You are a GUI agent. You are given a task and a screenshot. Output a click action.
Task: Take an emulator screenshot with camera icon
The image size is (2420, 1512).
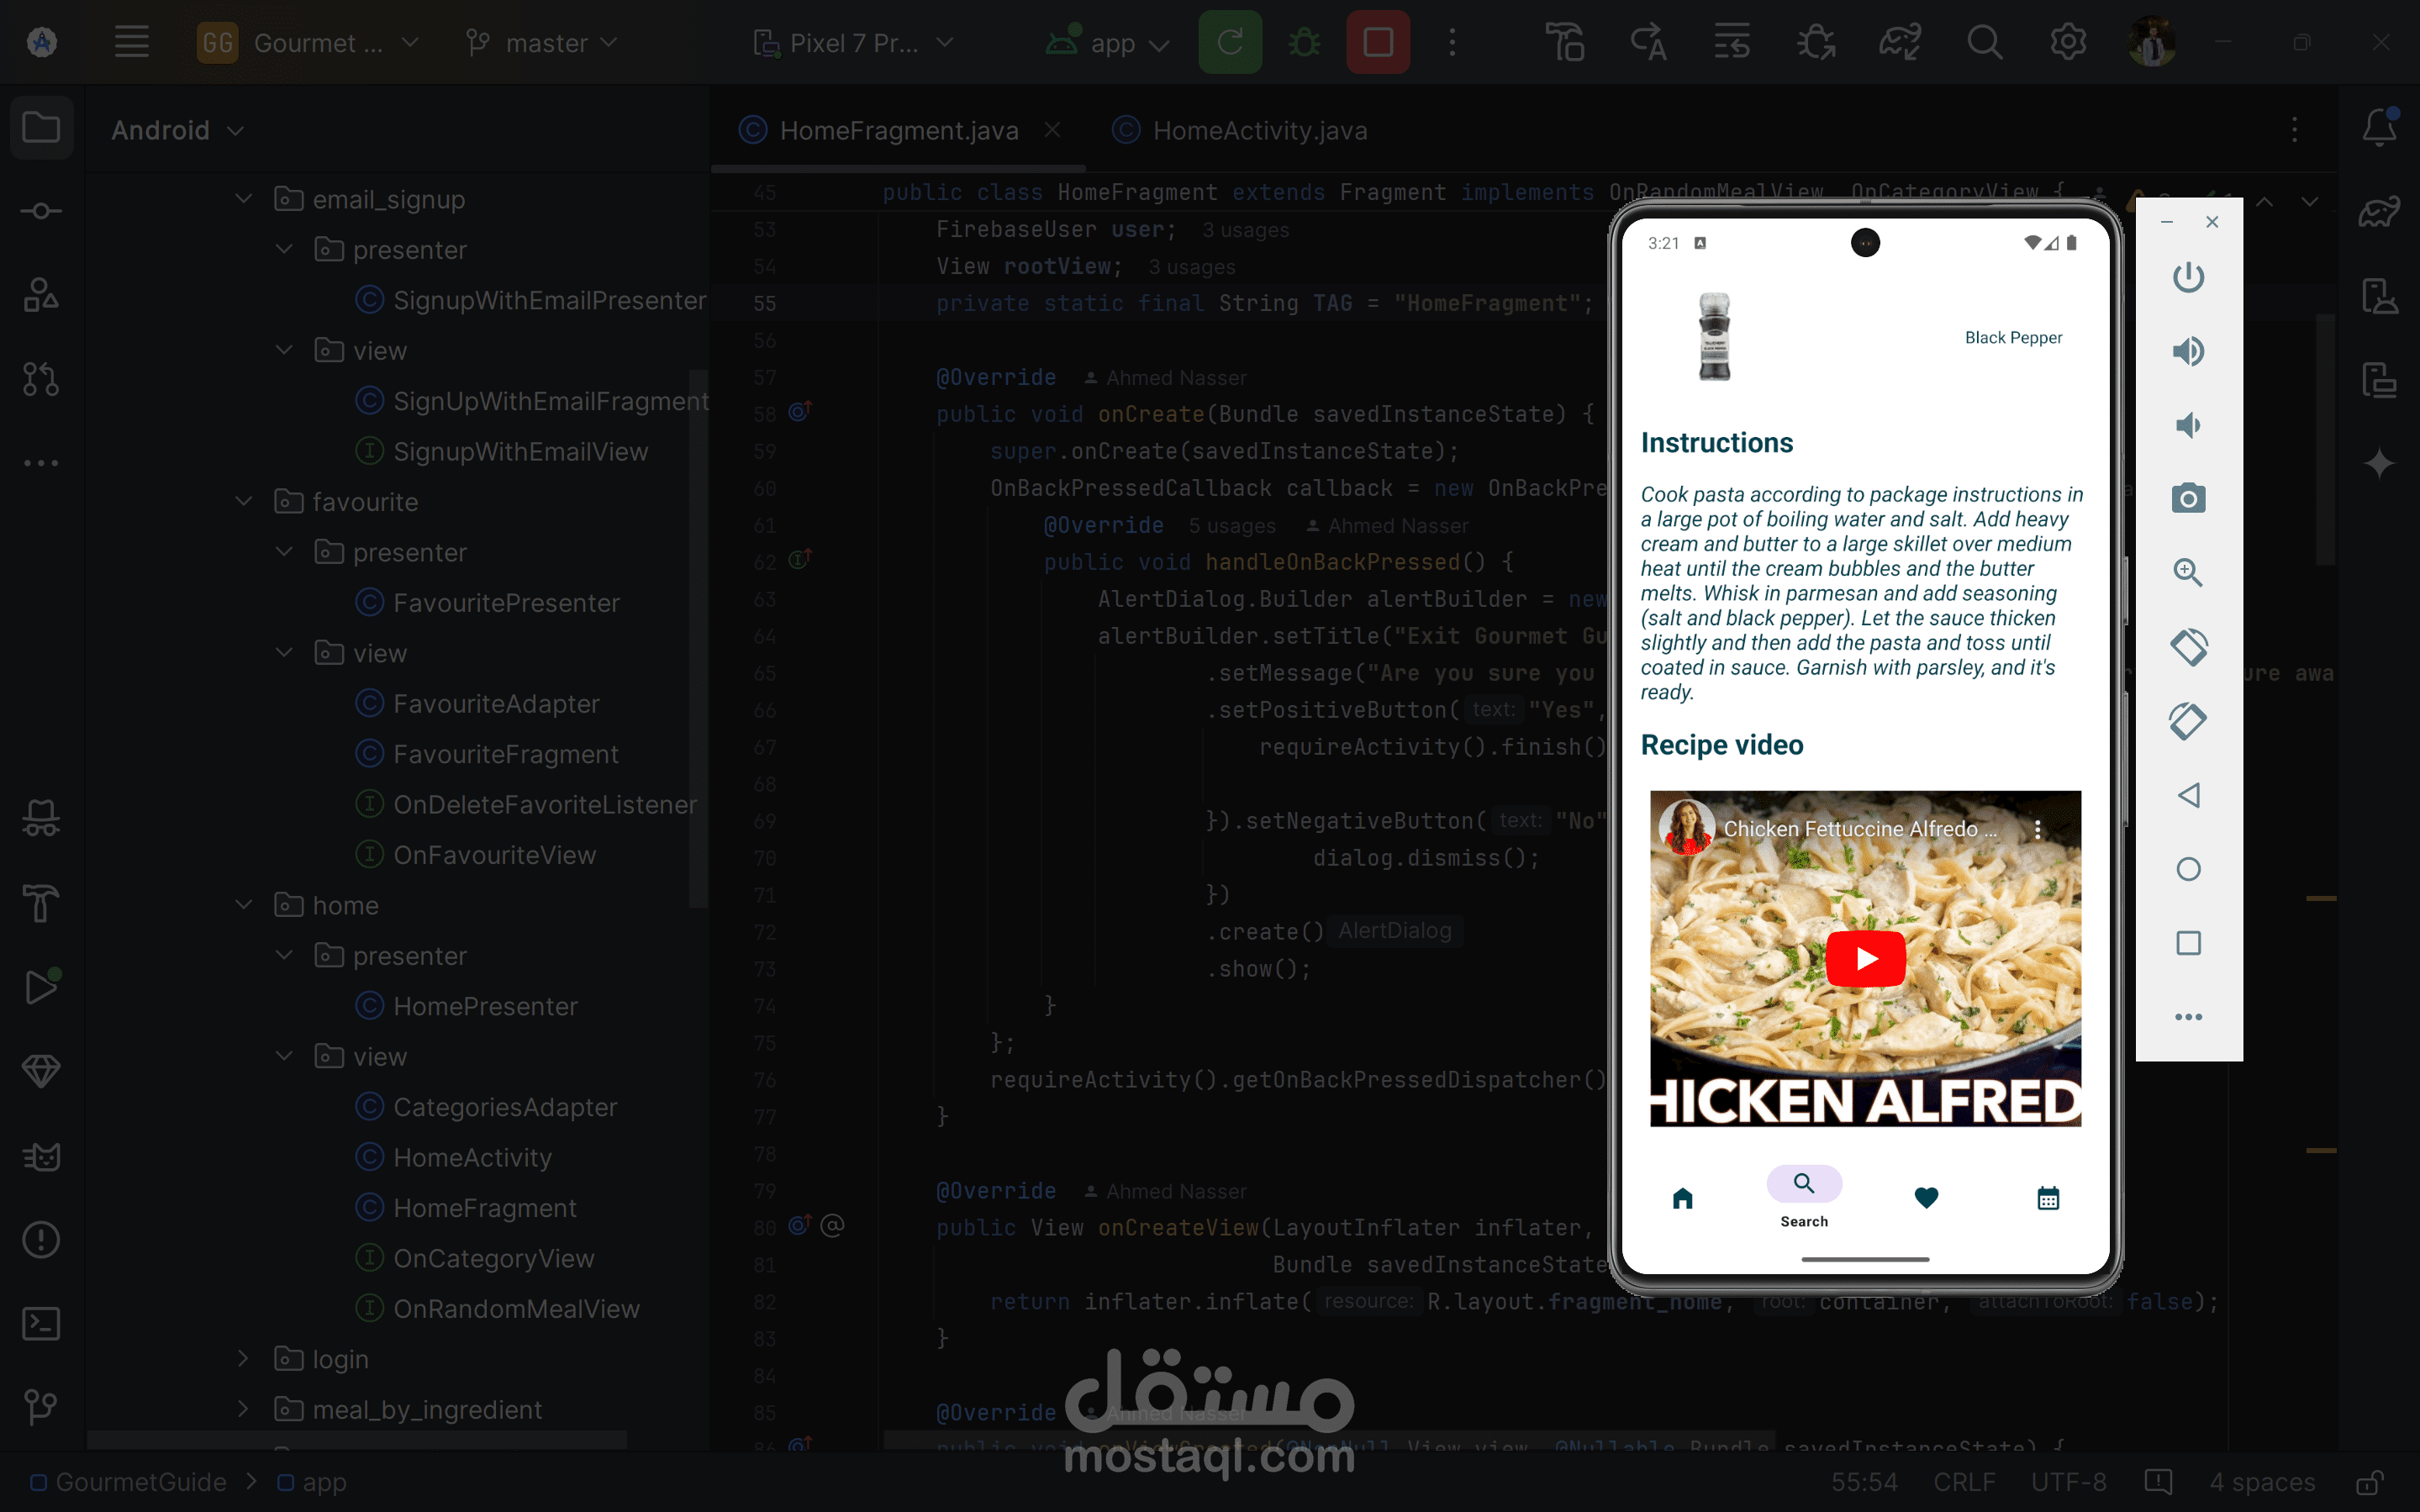point(2188,498)
